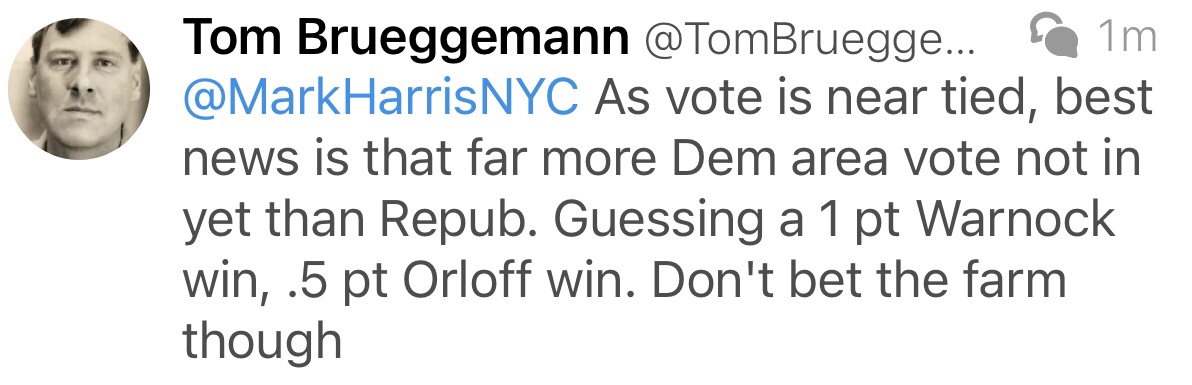The height and width of the screenshot is (385, 1192).
Task: Open Tom Brueggemann's profile photo
Action: [x=78, y=89]
